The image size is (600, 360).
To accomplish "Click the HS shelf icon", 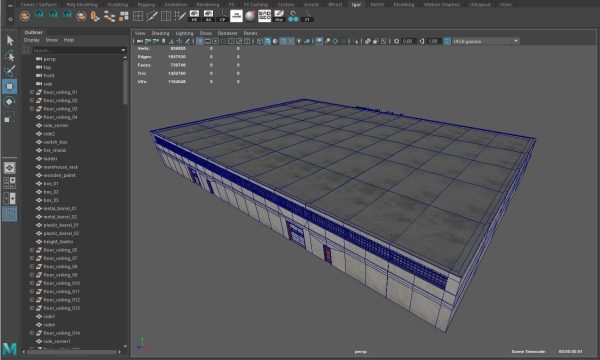I will click(x=194, y=16).
